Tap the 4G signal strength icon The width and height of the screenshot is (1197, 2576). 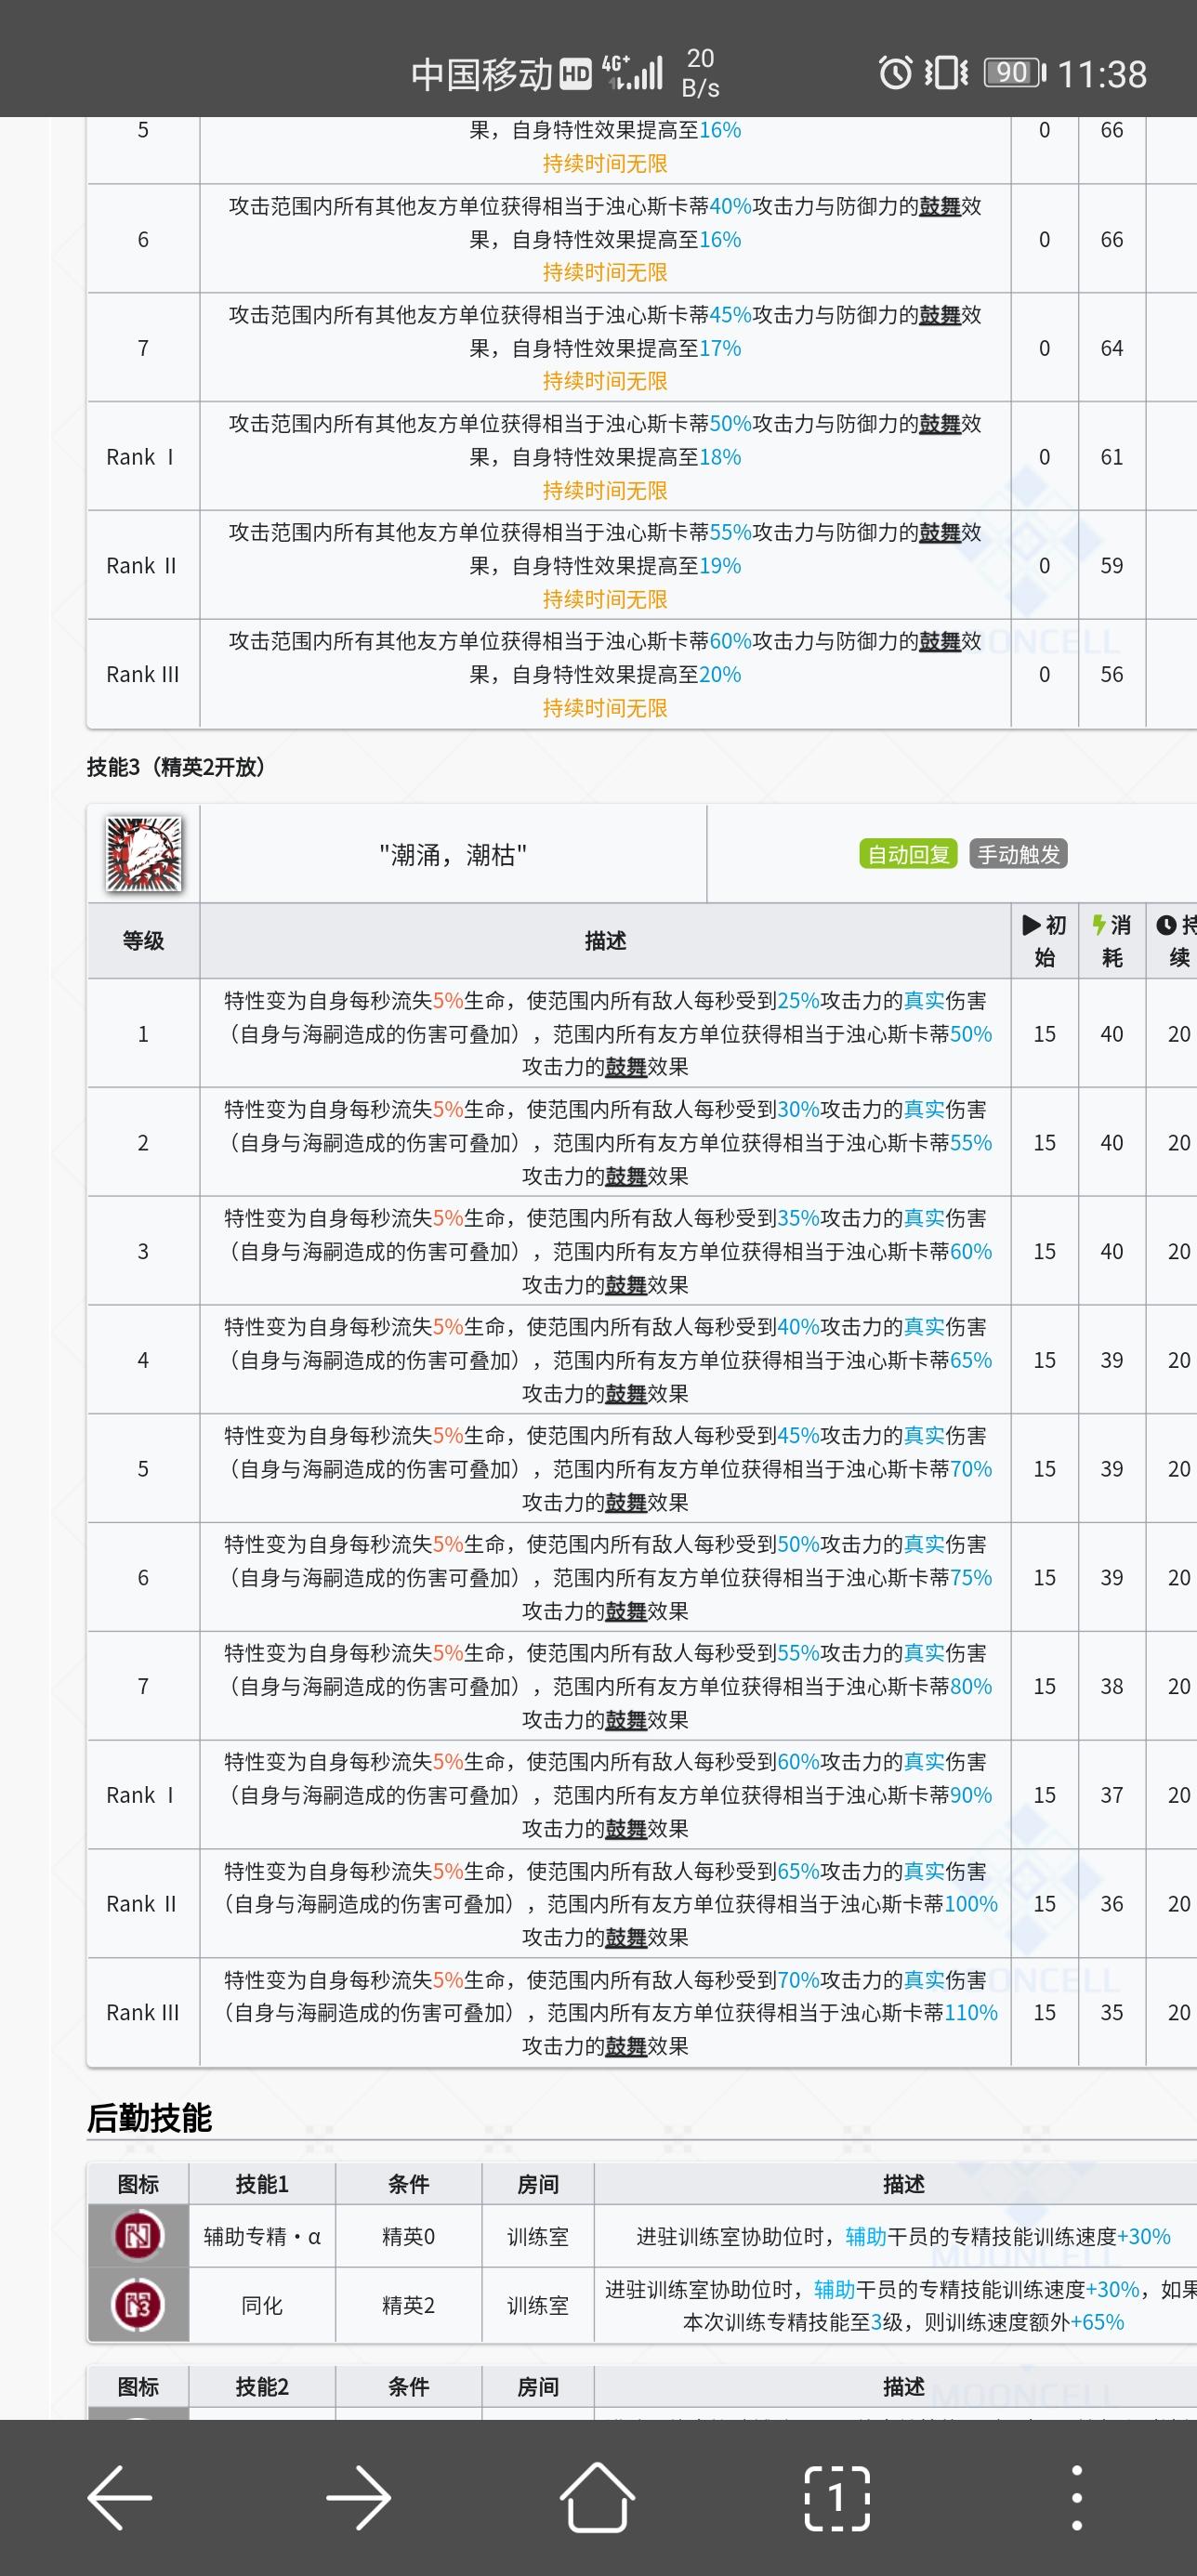632,72
